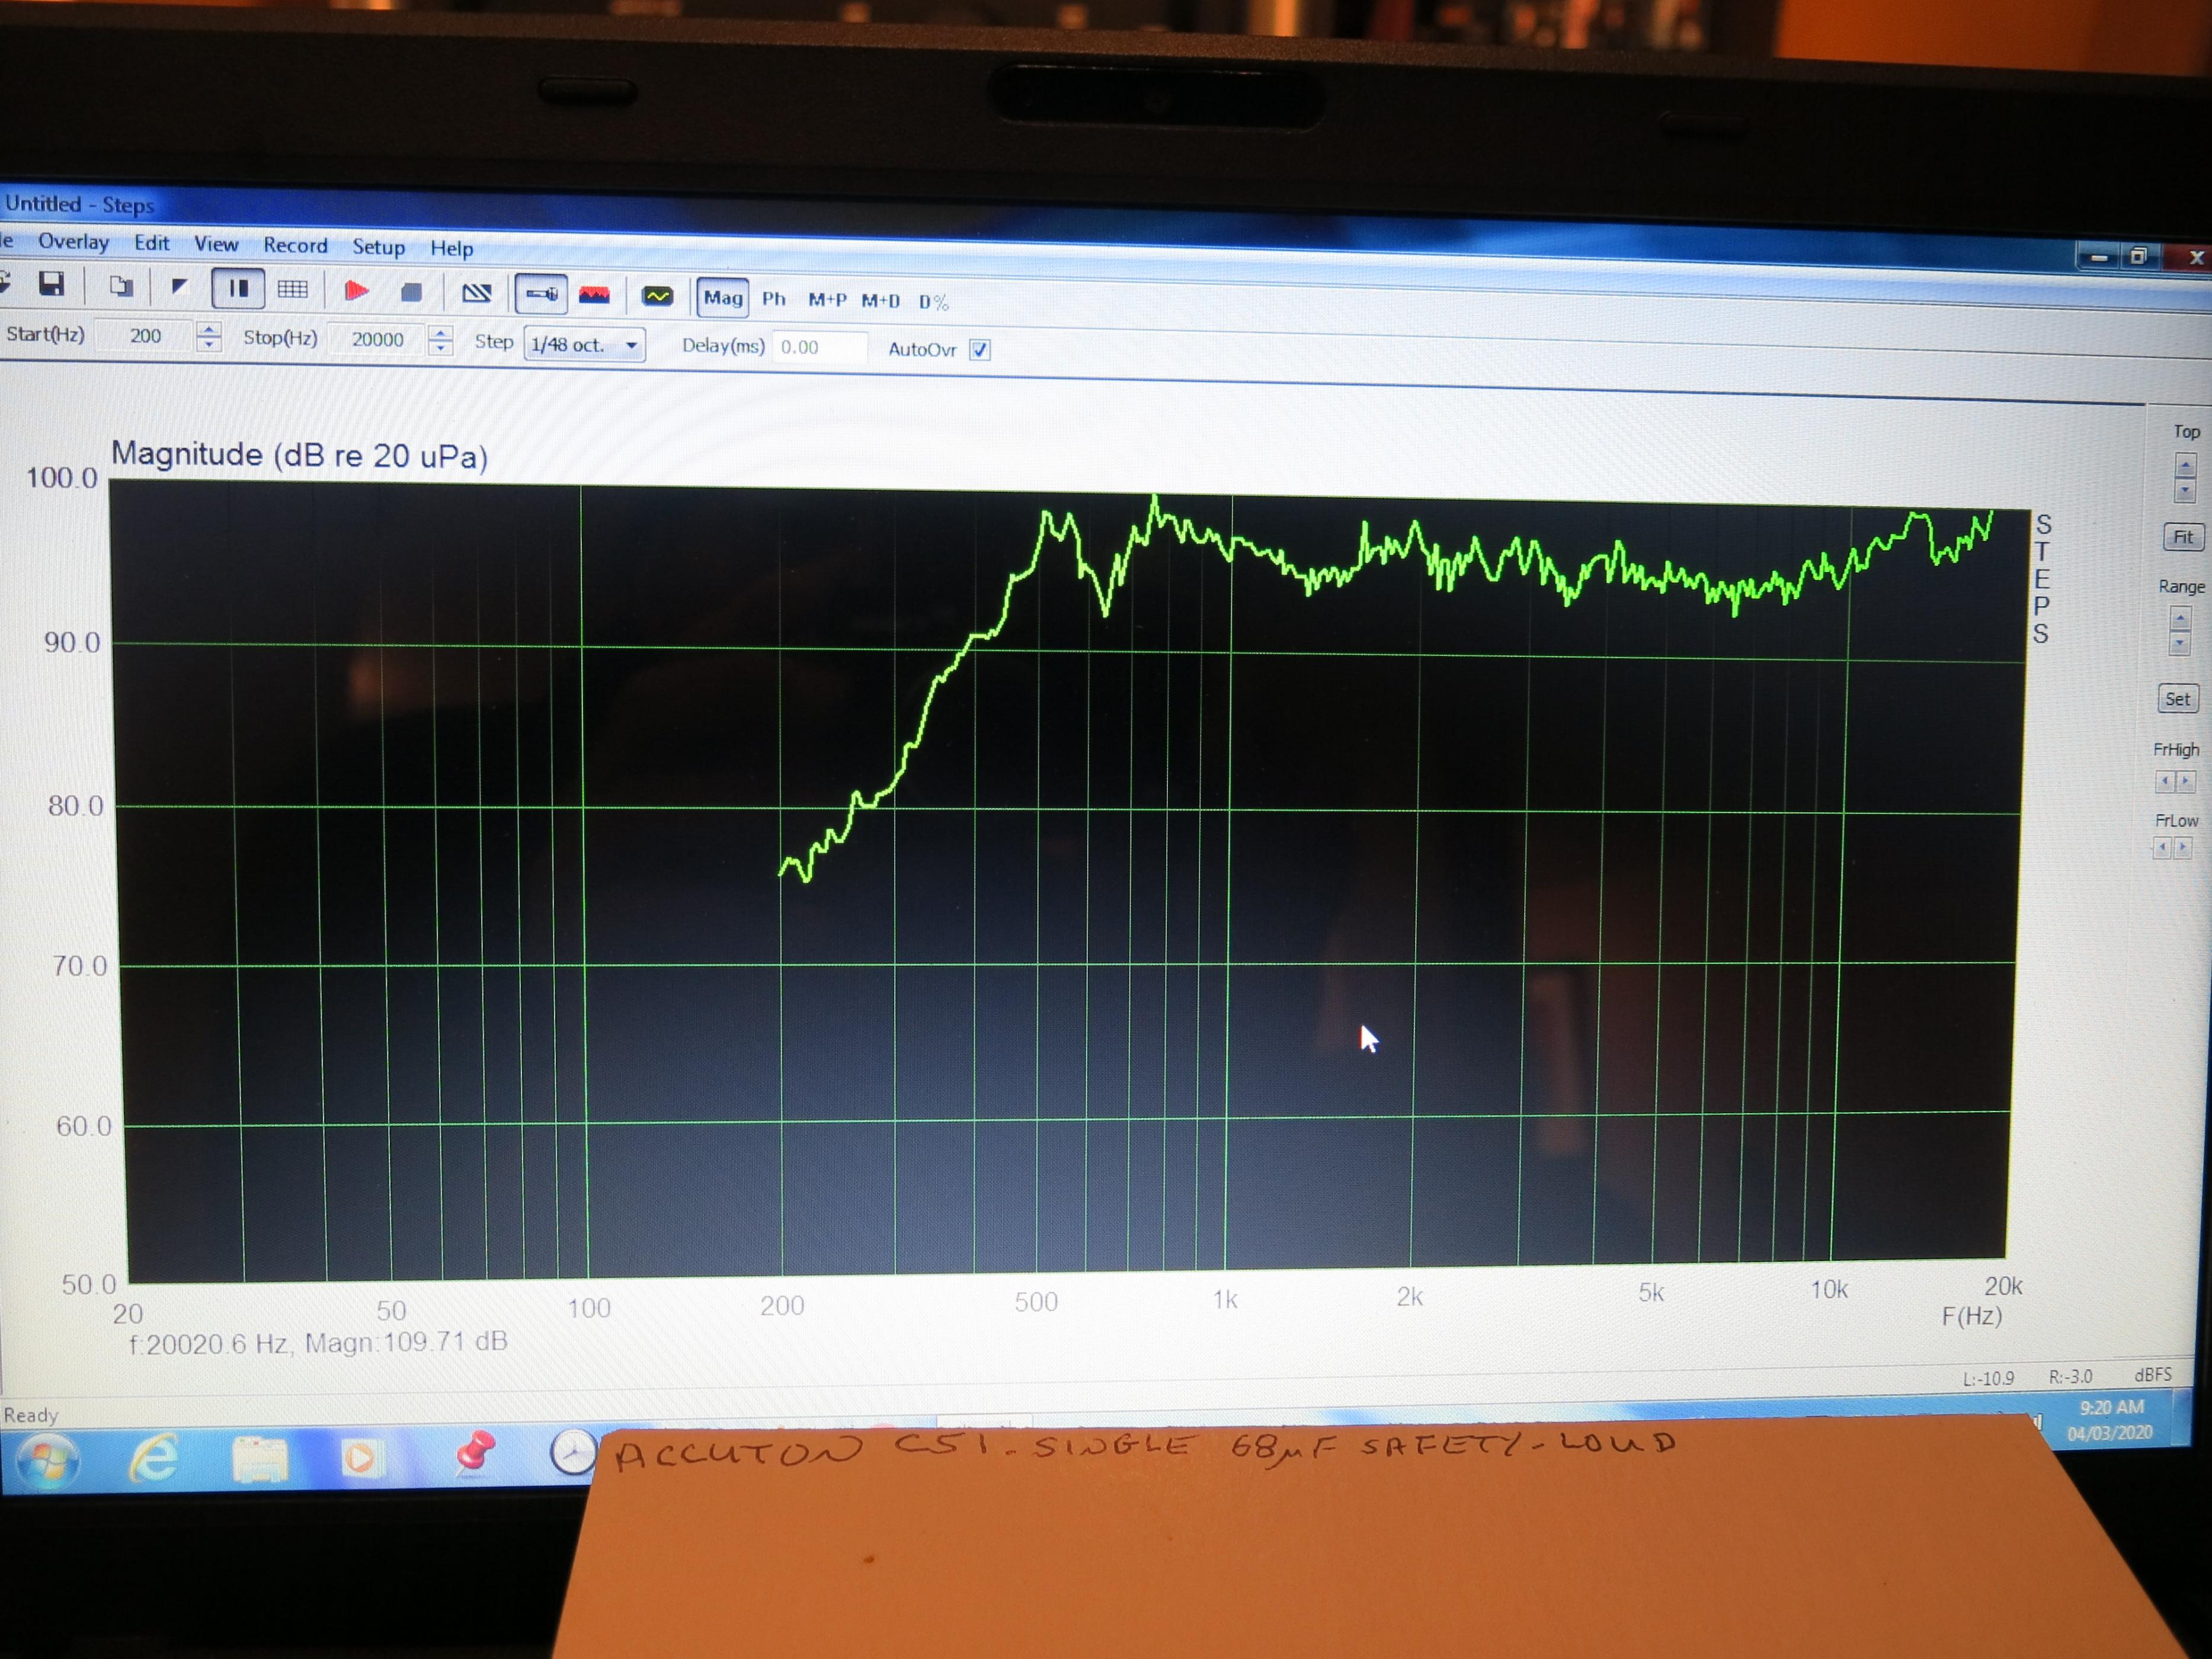Open the Record menu
This screenshot has height=1659, width=2212.
[x=295, y=246]
